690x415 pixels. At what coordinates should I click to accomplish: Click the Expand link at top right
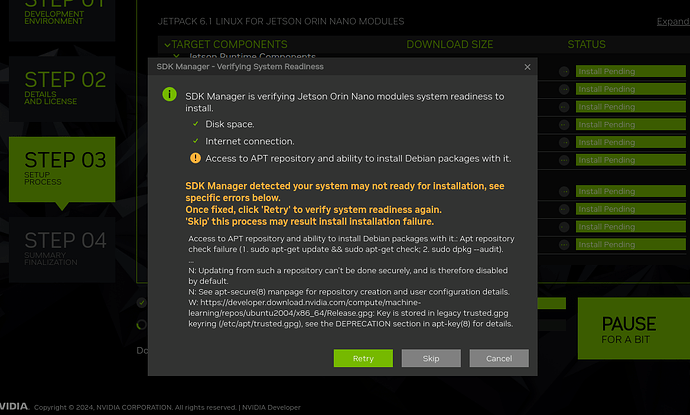tap(673, 21)
